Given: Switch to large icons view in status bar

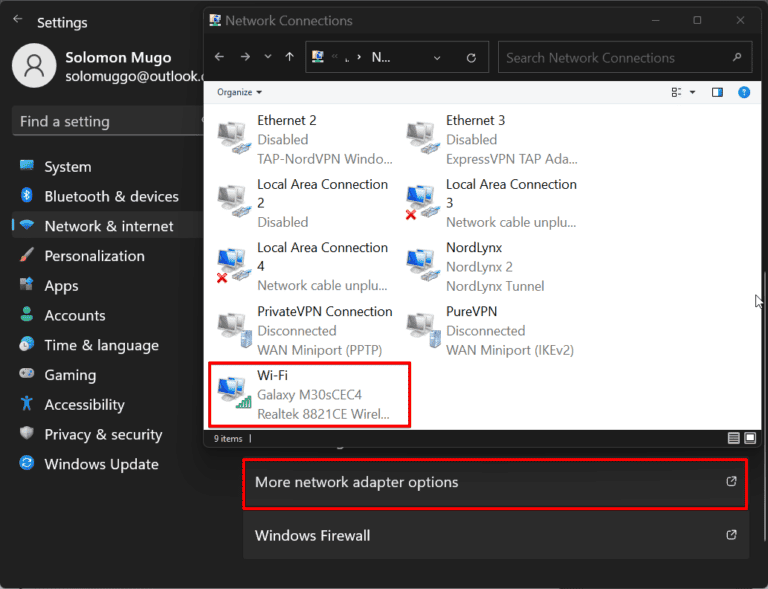Looking at the screenshot, I should click(750, 438).
